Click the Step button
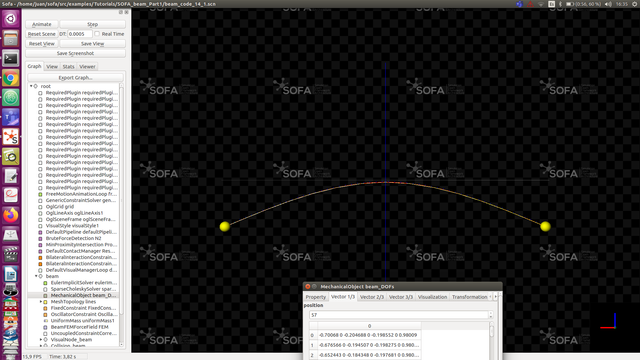 click(92, 24)
